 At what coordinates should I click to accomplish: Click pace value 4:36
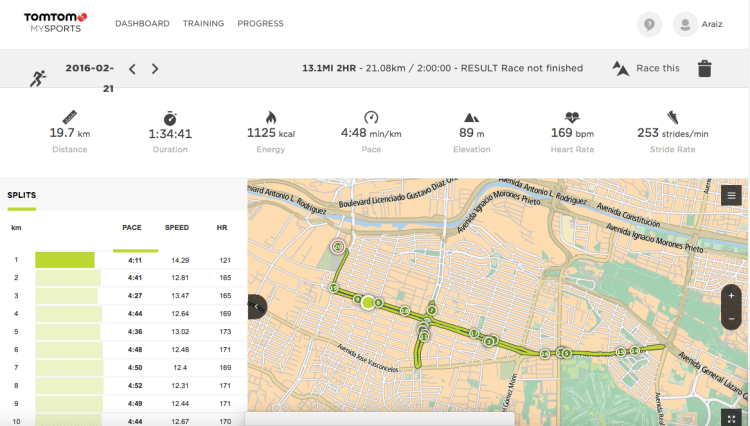(135, 332)
